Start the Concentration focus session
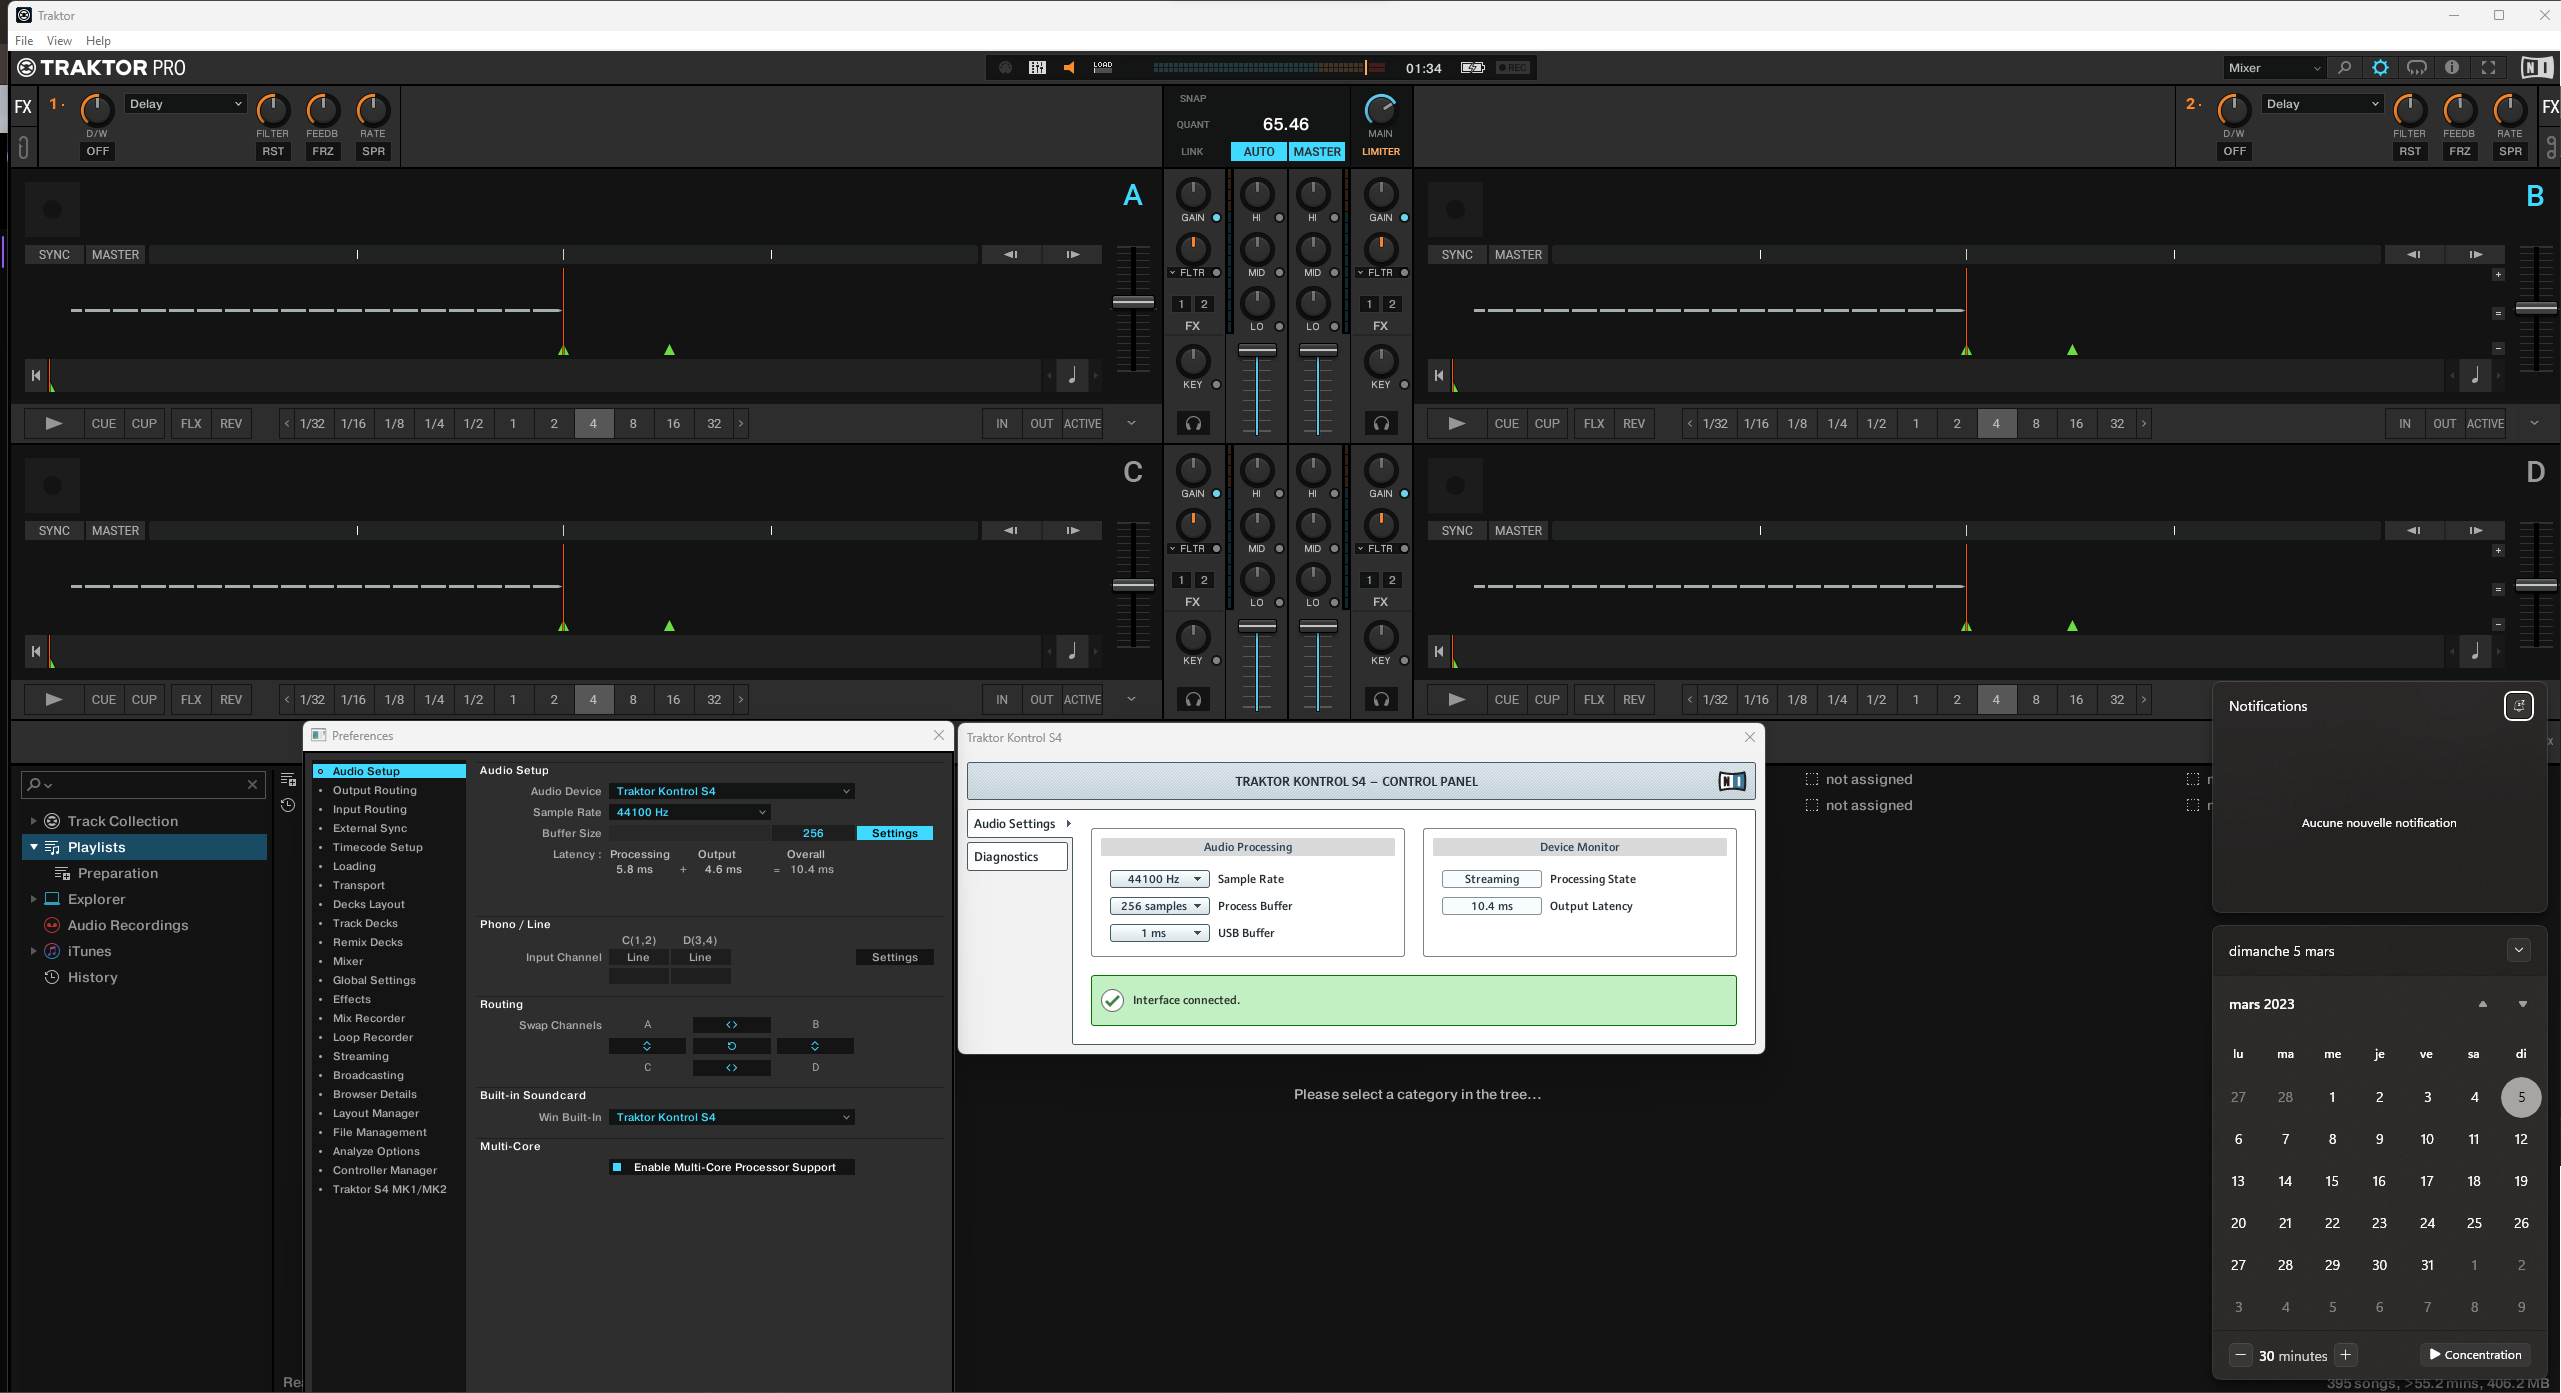This screenshot has height=1393, width=2561. click(2475, 1355)
